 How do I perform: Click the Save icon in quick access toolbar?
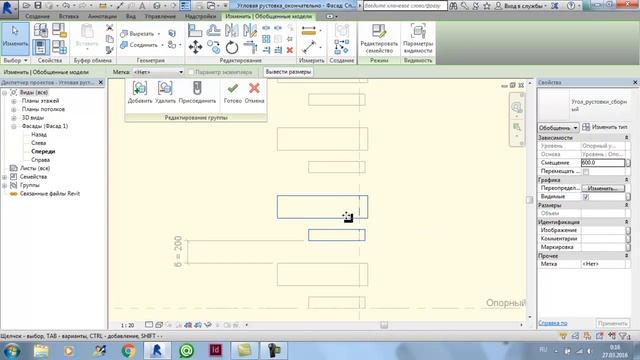38,6
